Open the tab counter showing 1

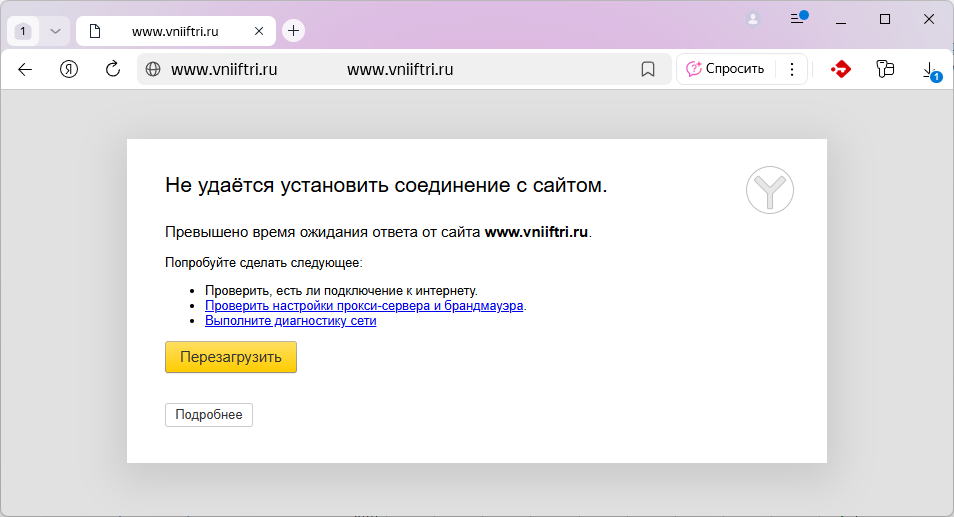pos(23,31)
